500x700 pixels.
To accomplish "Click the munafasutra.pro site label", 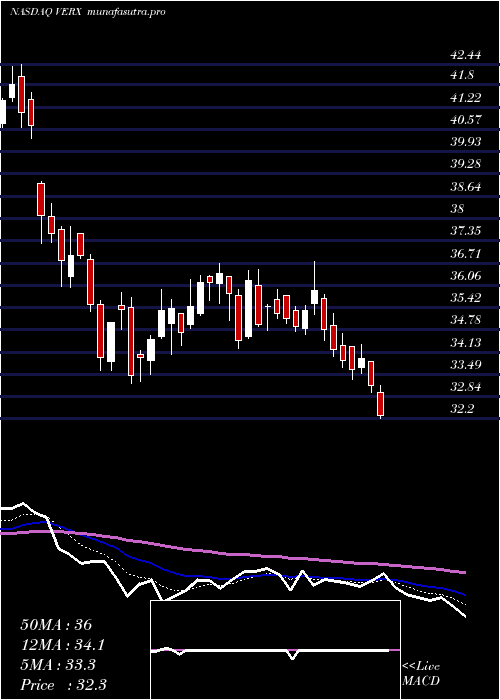I will click(x=127, y=12).
